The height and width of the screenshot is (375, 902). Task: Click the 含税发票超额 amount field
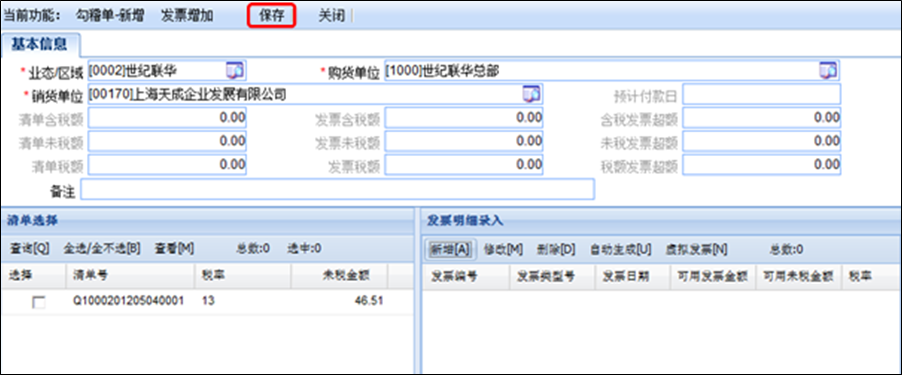[762, 118]
